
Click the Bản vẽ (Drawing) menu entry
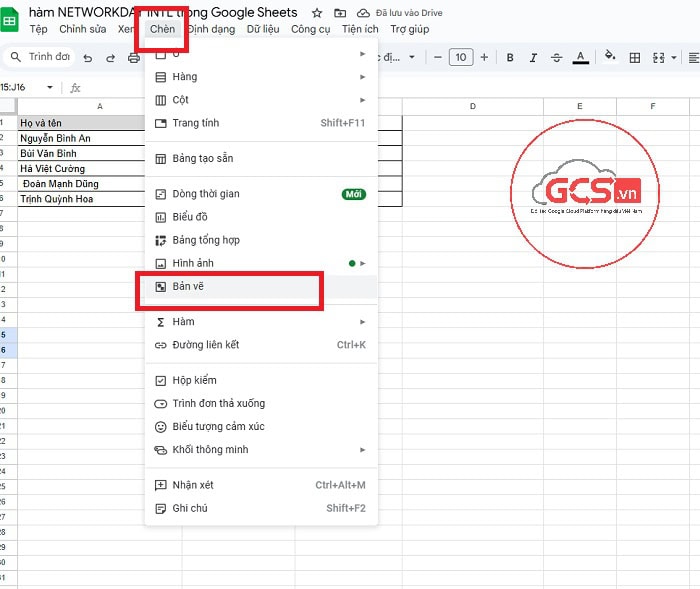point(190,287)
